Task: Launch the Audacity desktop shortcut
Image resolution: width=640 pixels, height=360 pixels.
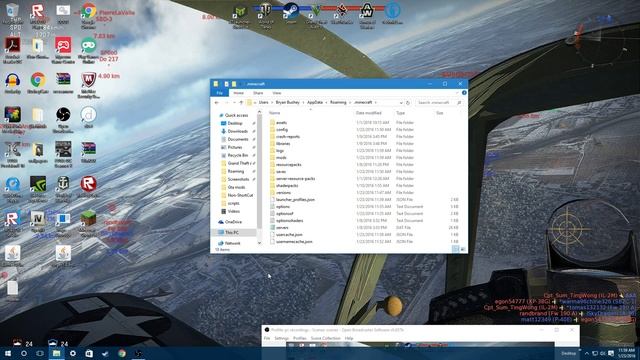Action: point(12,83)
